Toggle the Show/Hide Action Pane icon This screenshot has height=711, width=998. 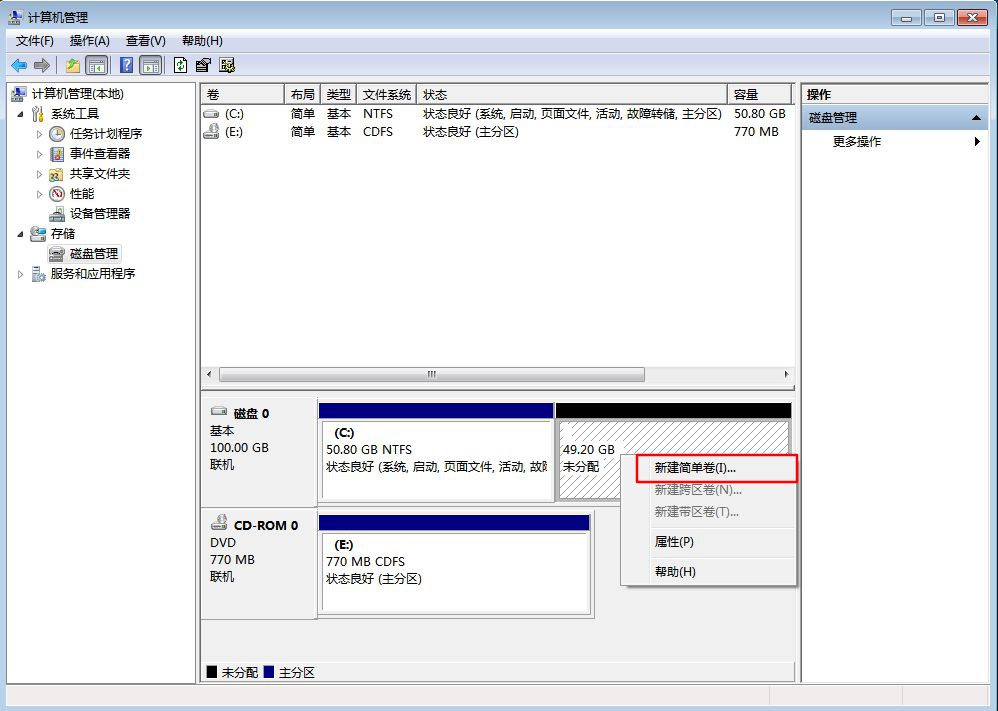[x=150, y=65]
